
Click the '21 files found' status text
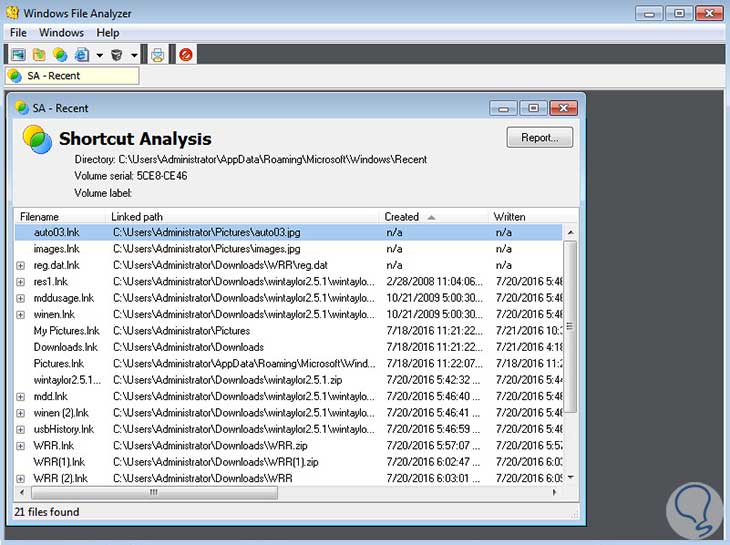[47, 512]
